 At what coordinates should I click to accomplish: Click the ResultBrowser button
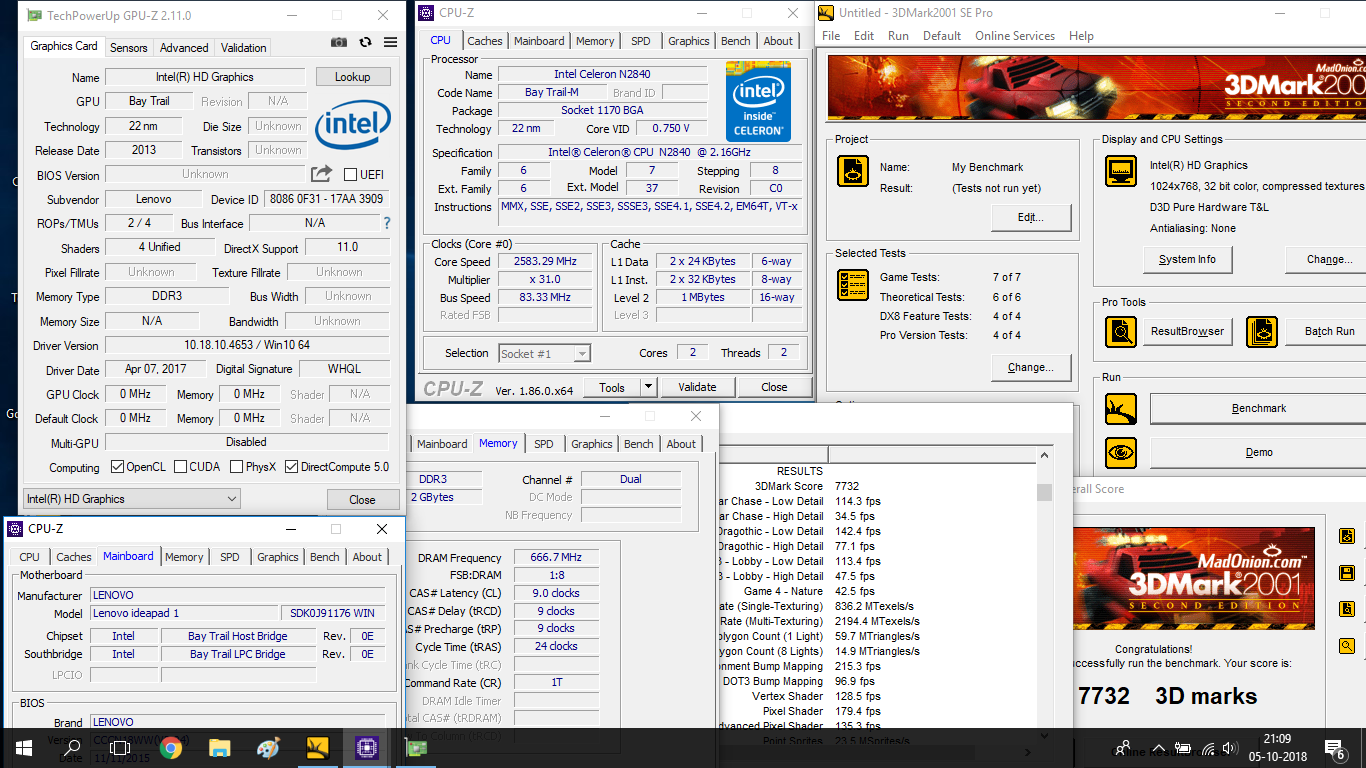tap(1187, 331)
